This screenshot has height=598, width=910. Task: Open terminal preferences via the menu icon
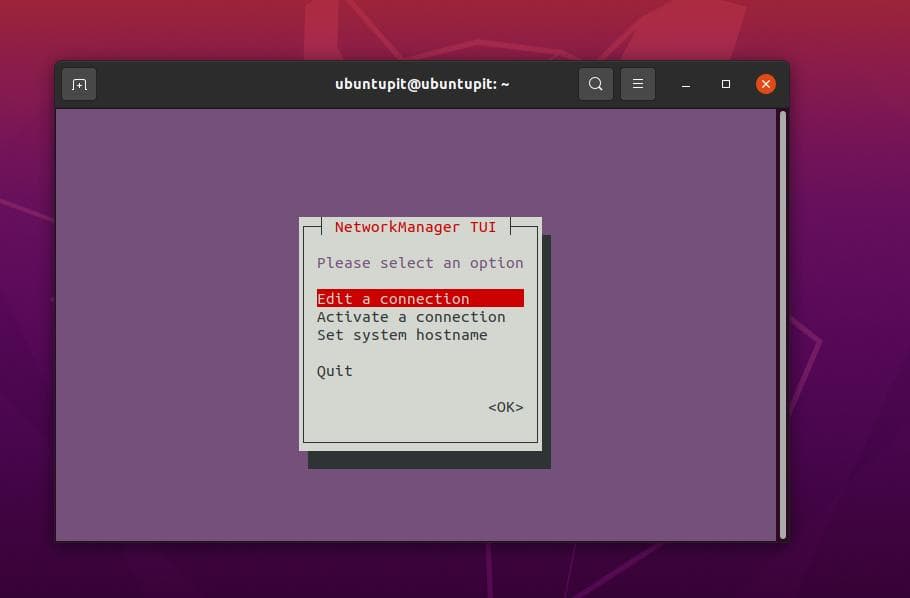638,84
